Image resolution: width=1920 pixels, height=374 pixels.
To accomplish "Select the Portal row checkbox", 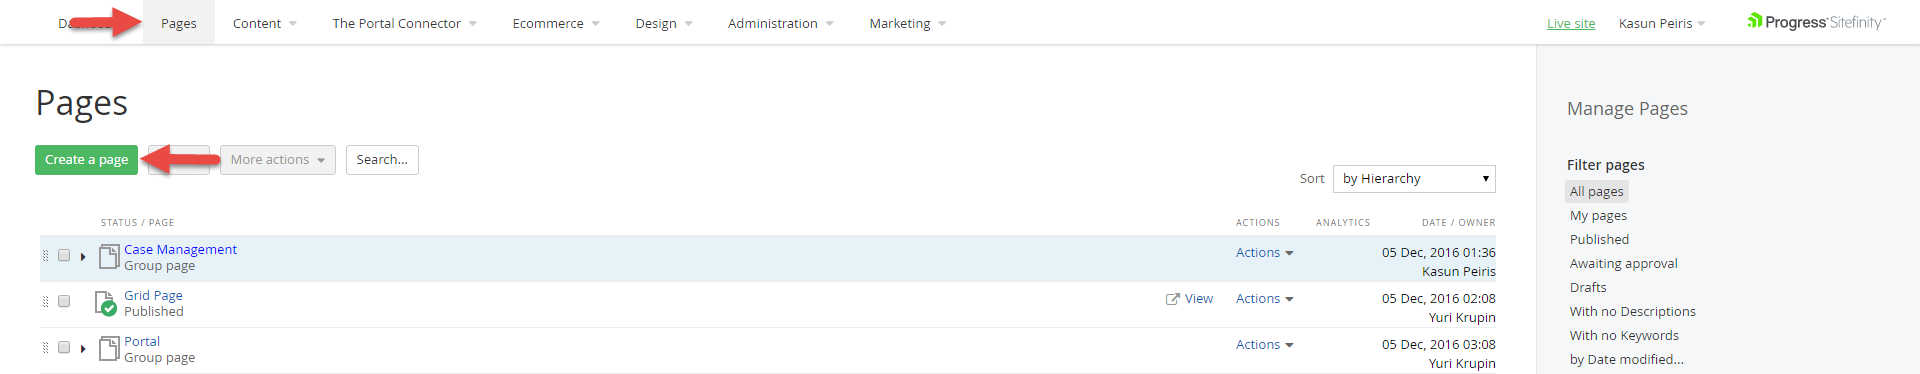I will [64, 347].
